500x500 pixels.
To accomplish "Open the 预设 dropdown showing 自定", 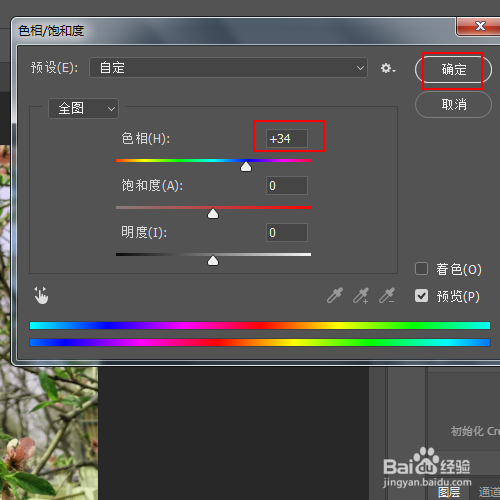I will click(x=228, y=68).
